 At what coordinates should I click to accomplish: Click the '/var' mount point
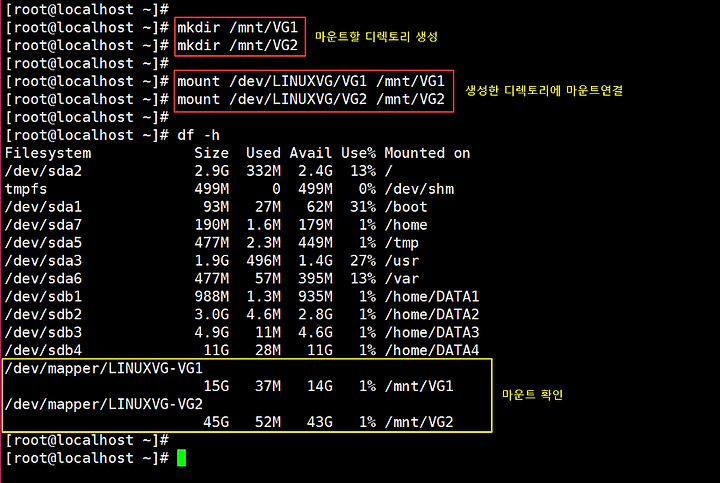pyautogui.click(x=402, y=278)
